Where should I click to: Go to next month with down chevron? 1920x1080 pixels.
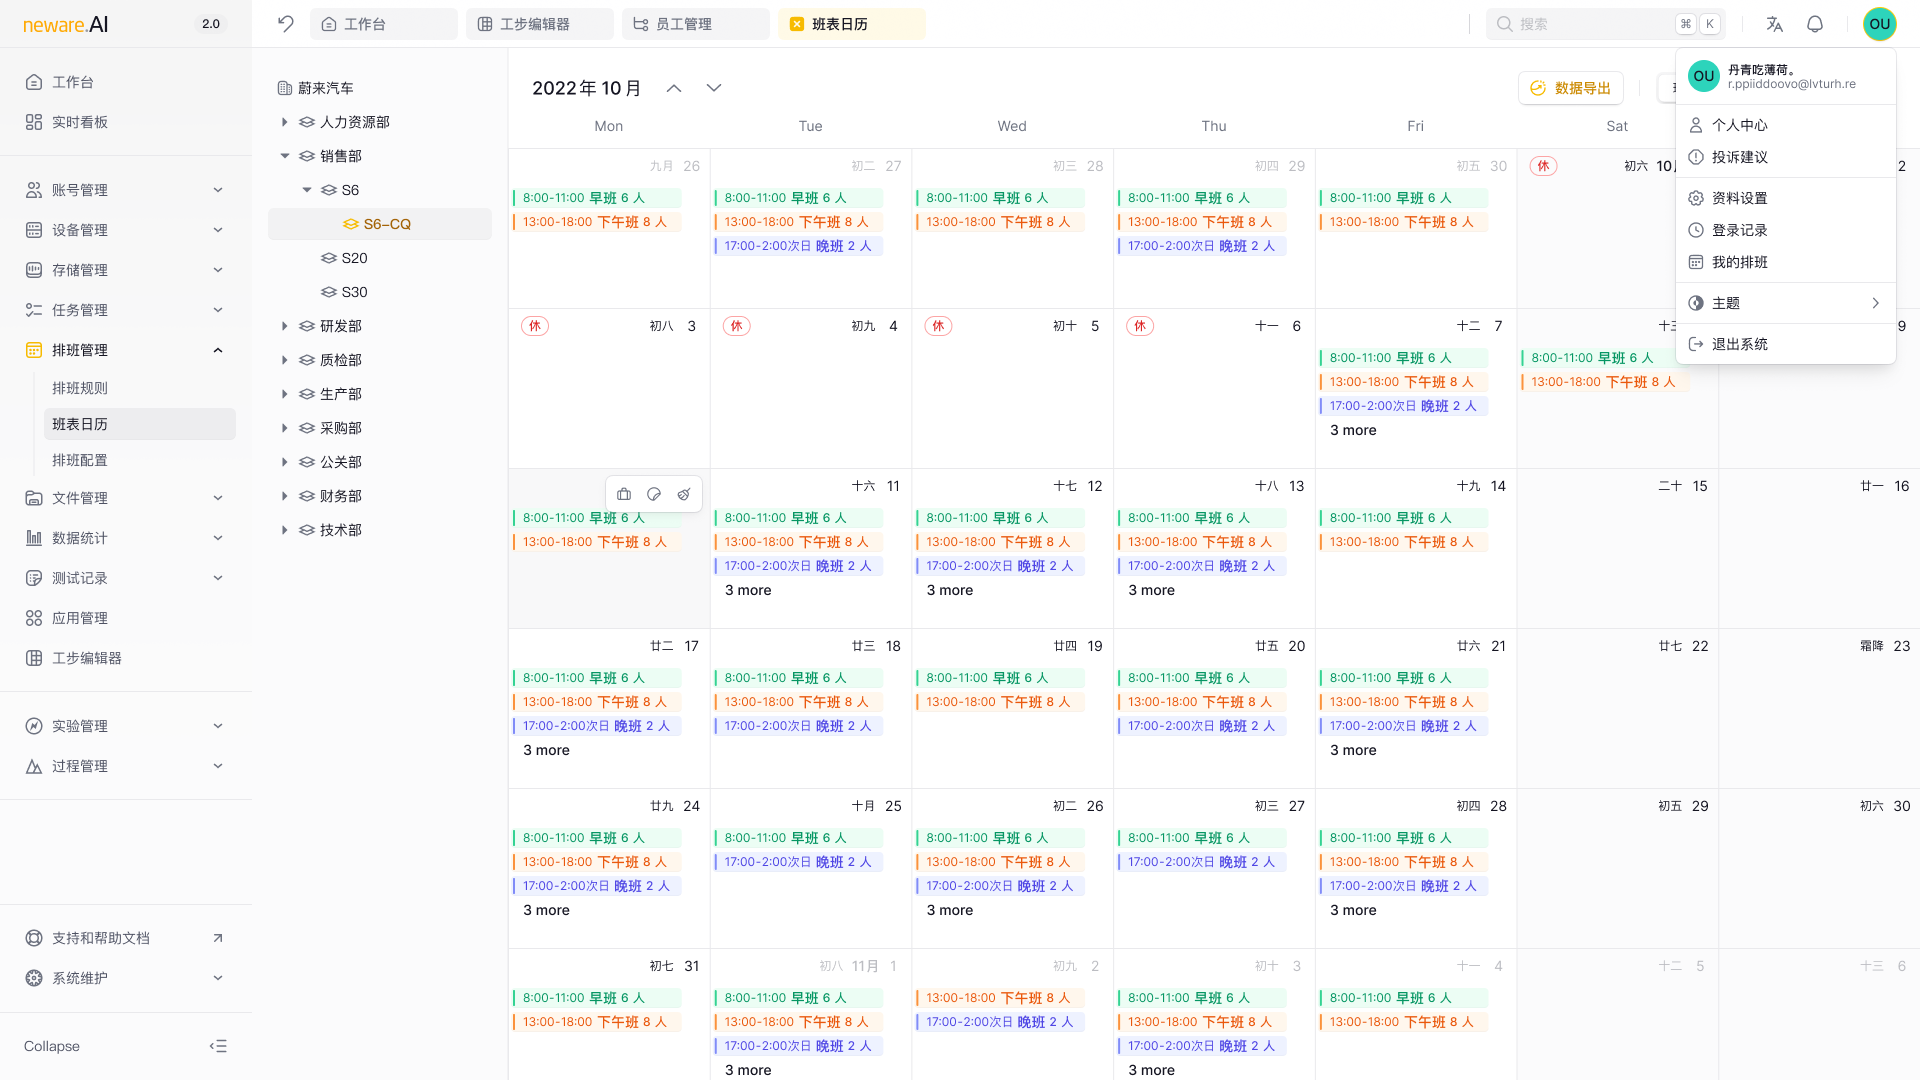(714, 88)
